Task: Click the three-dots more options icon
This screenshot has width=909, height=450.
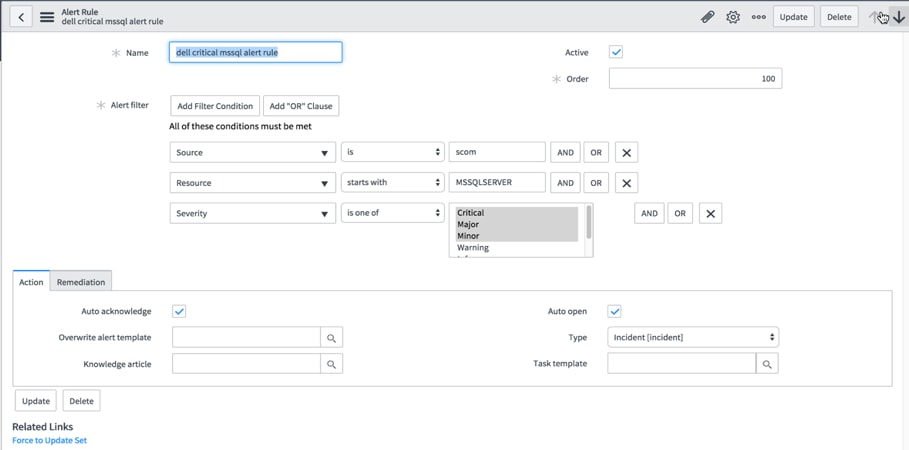Action: pos(759,17)
